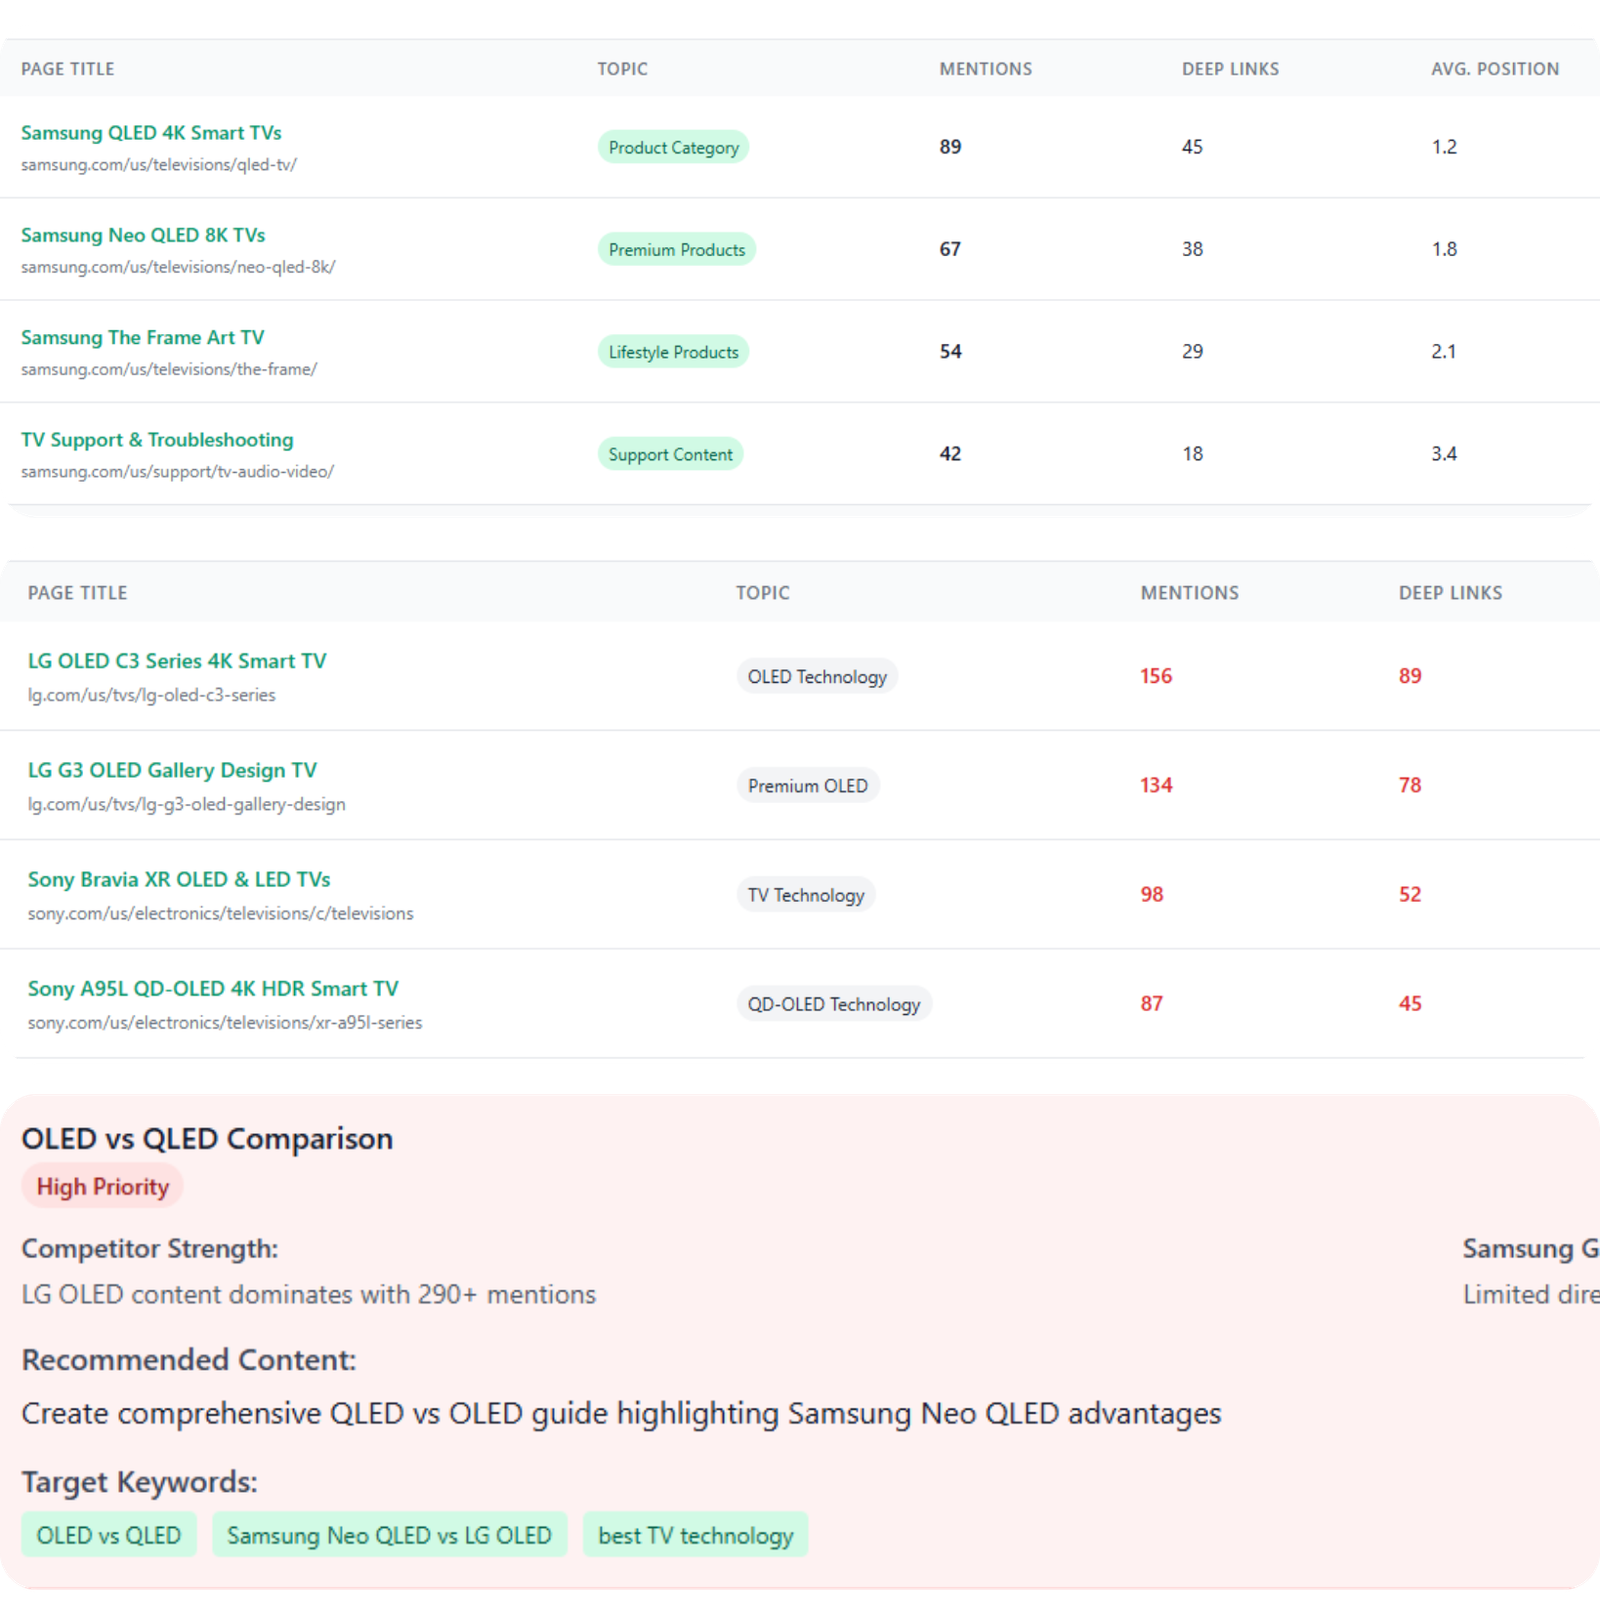1600x1611 pixels.
Task: Sort first table by AVG. POSITION header
Action: pos(1495,69)
